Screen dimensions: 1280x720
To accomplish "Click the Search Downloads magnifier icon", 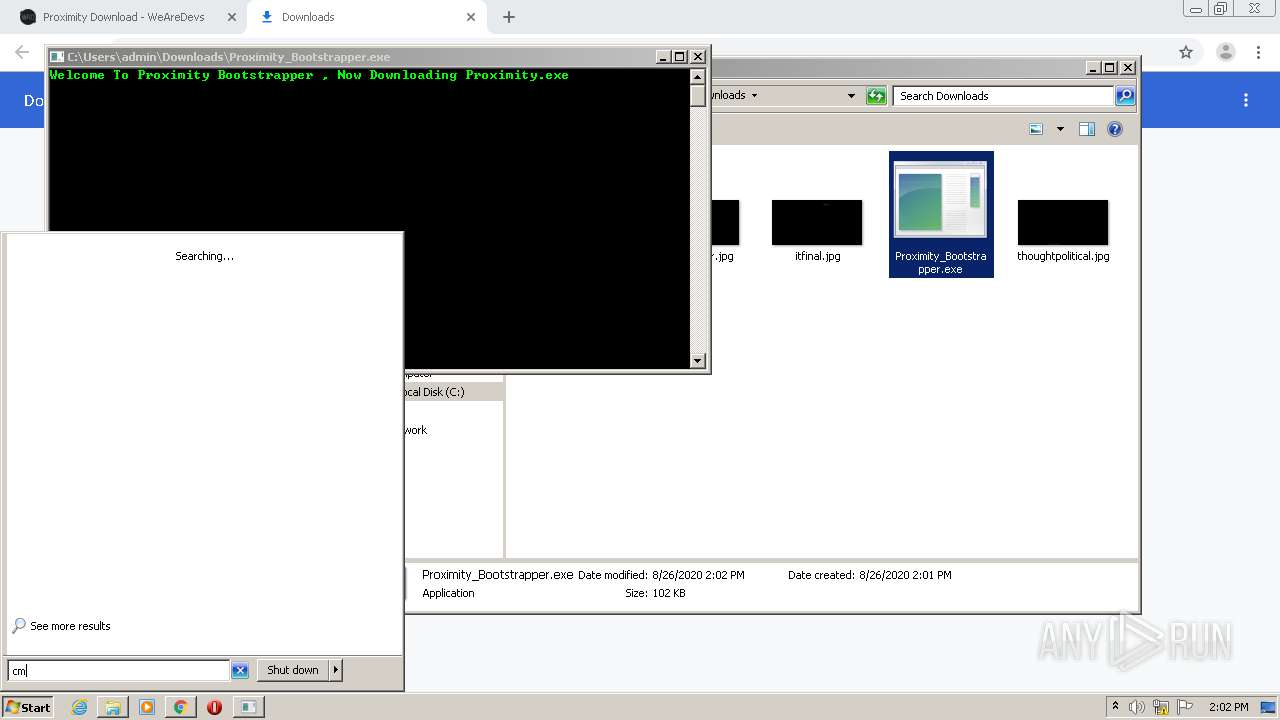I will tap(1125, 96).
